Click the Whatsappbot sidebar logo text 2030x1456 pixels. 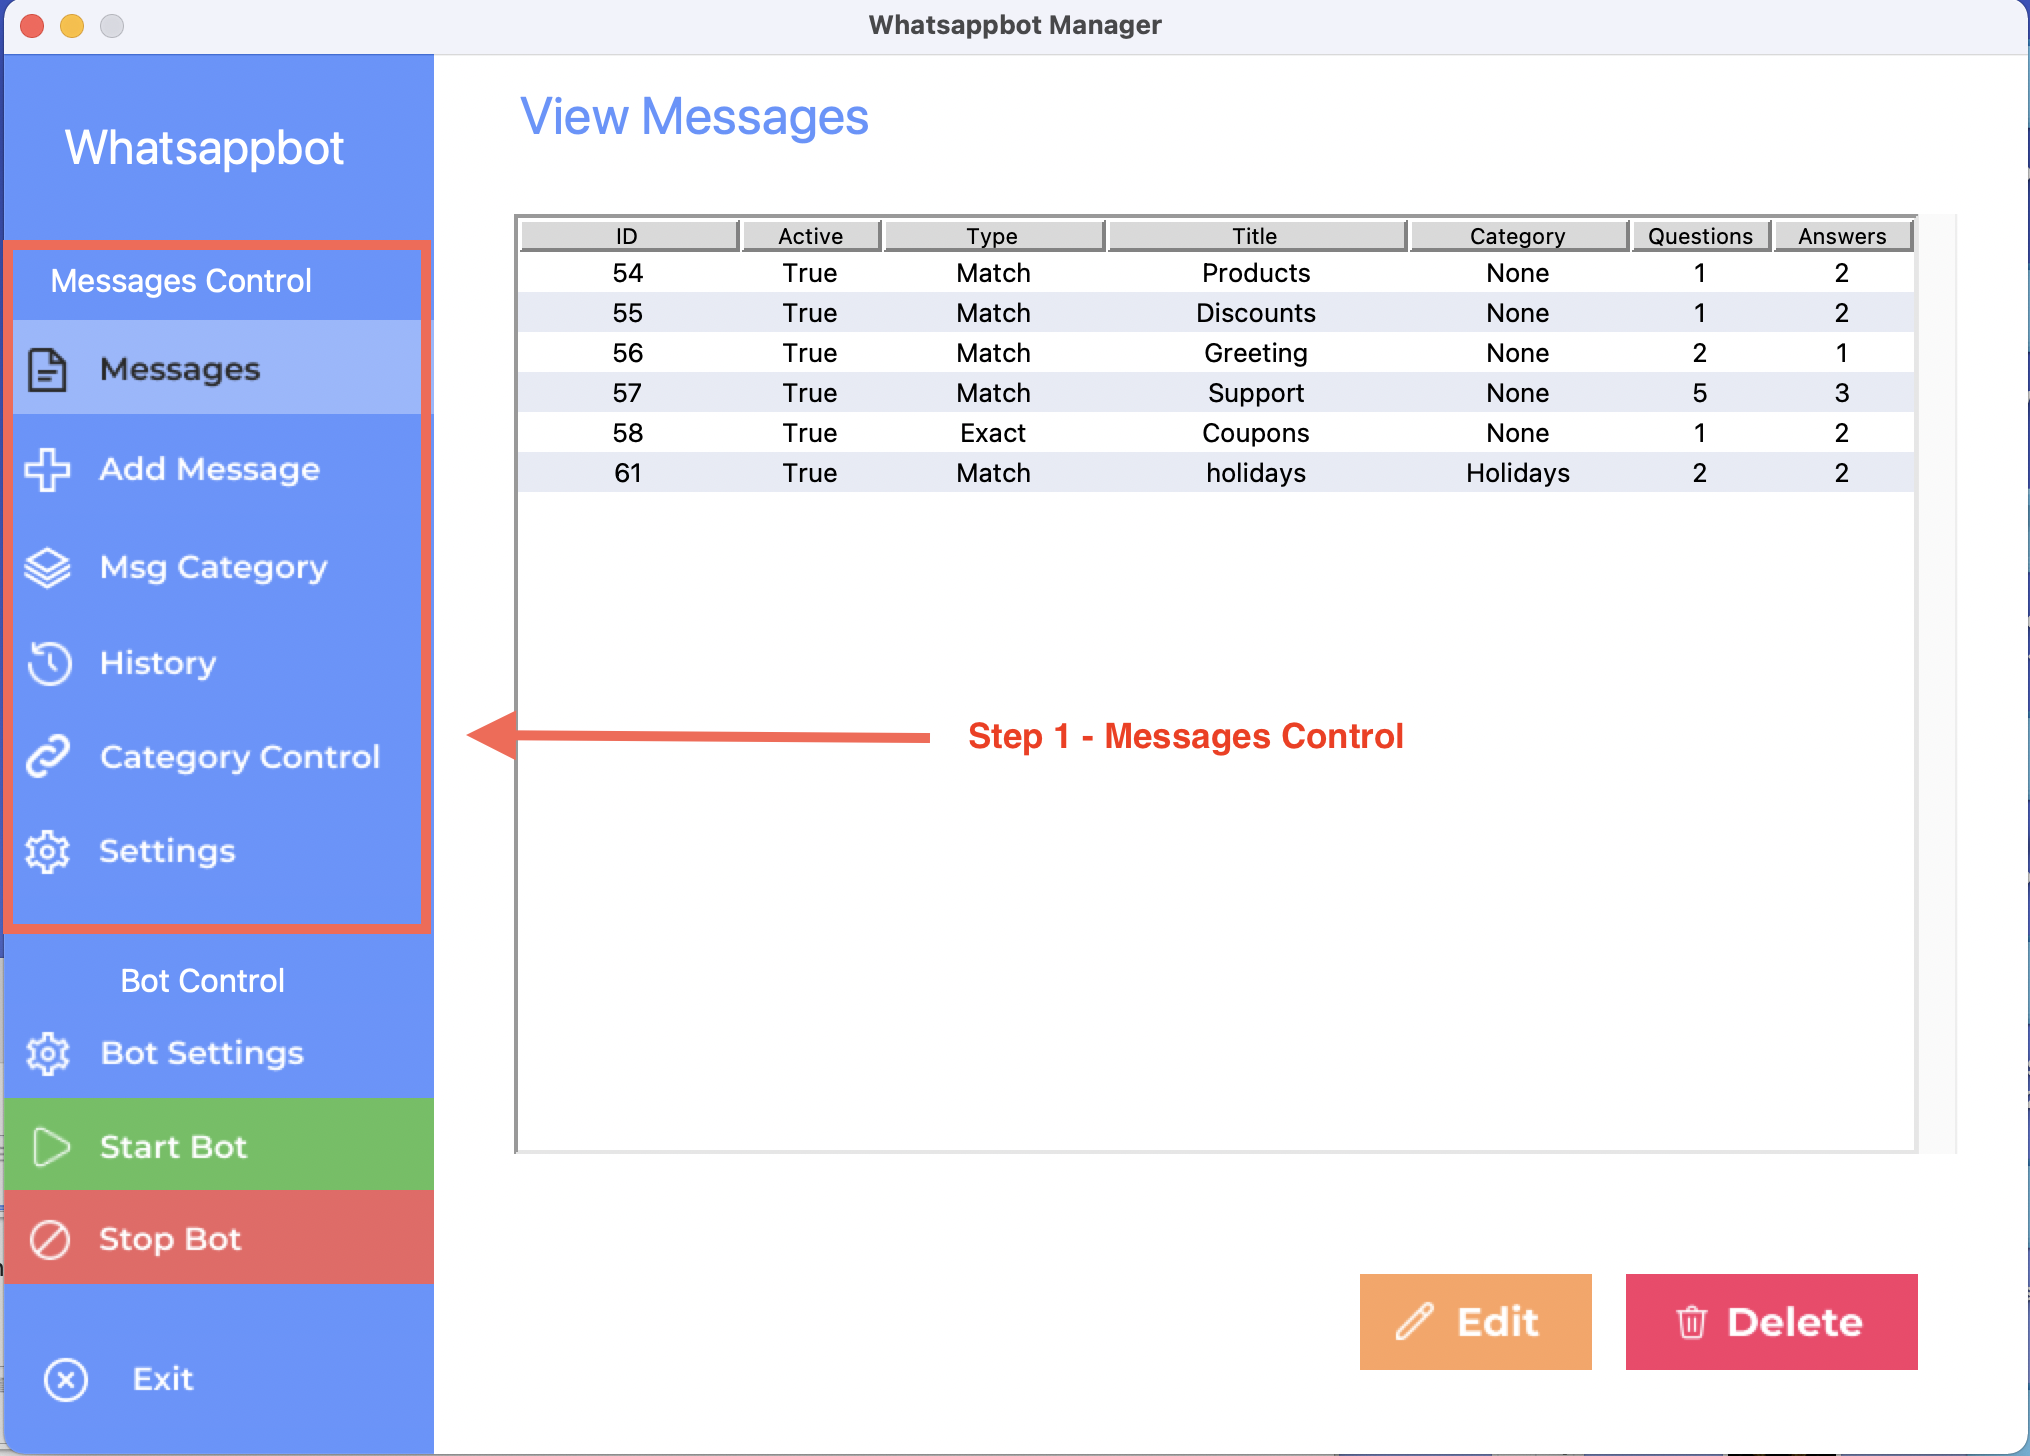[x=204, y=148]
